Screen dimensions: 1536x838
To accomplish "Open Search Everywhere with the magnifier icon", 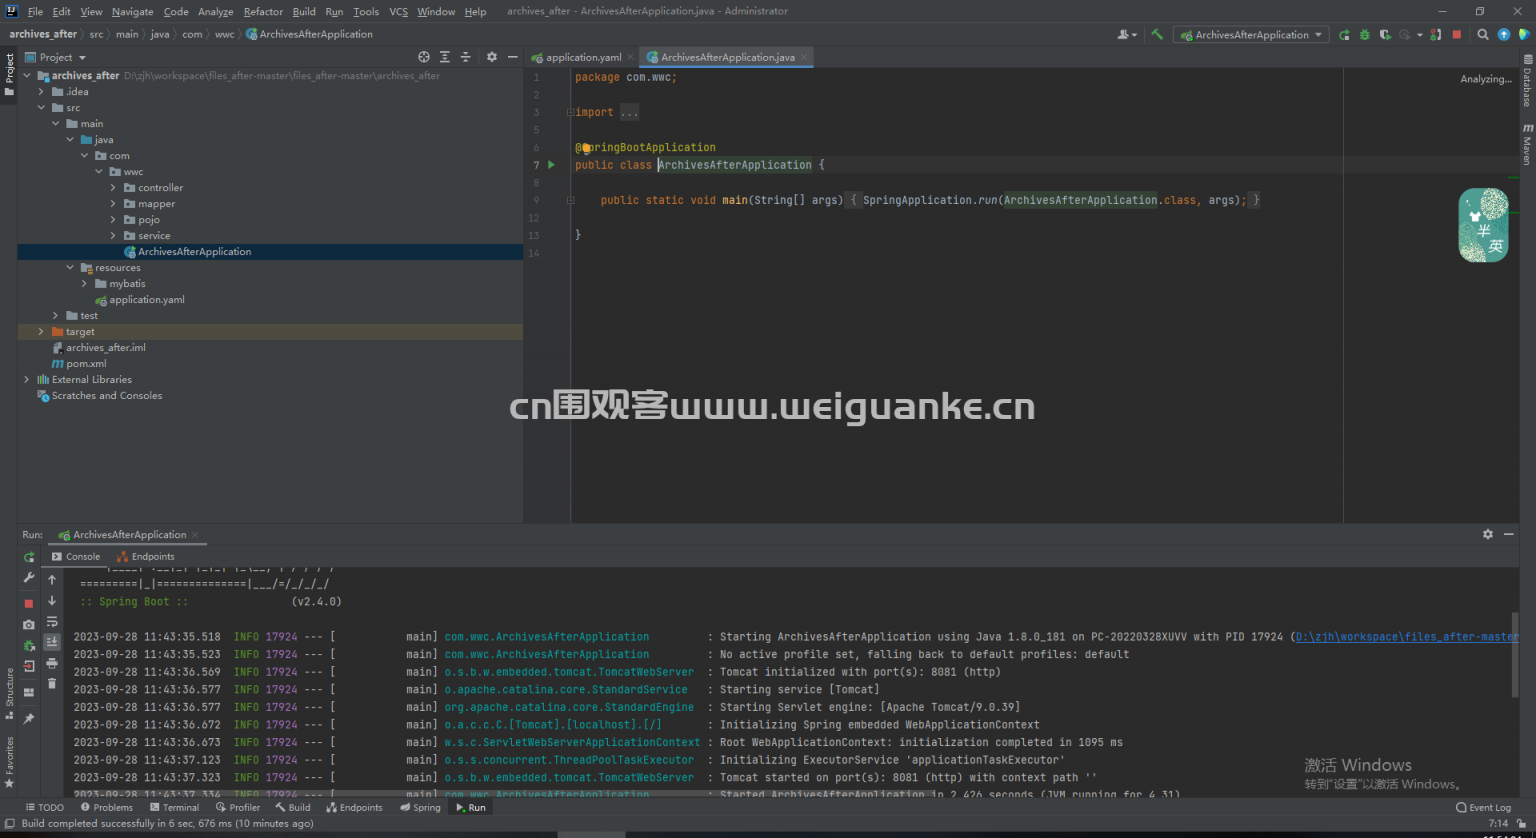I will point(1483,34).
